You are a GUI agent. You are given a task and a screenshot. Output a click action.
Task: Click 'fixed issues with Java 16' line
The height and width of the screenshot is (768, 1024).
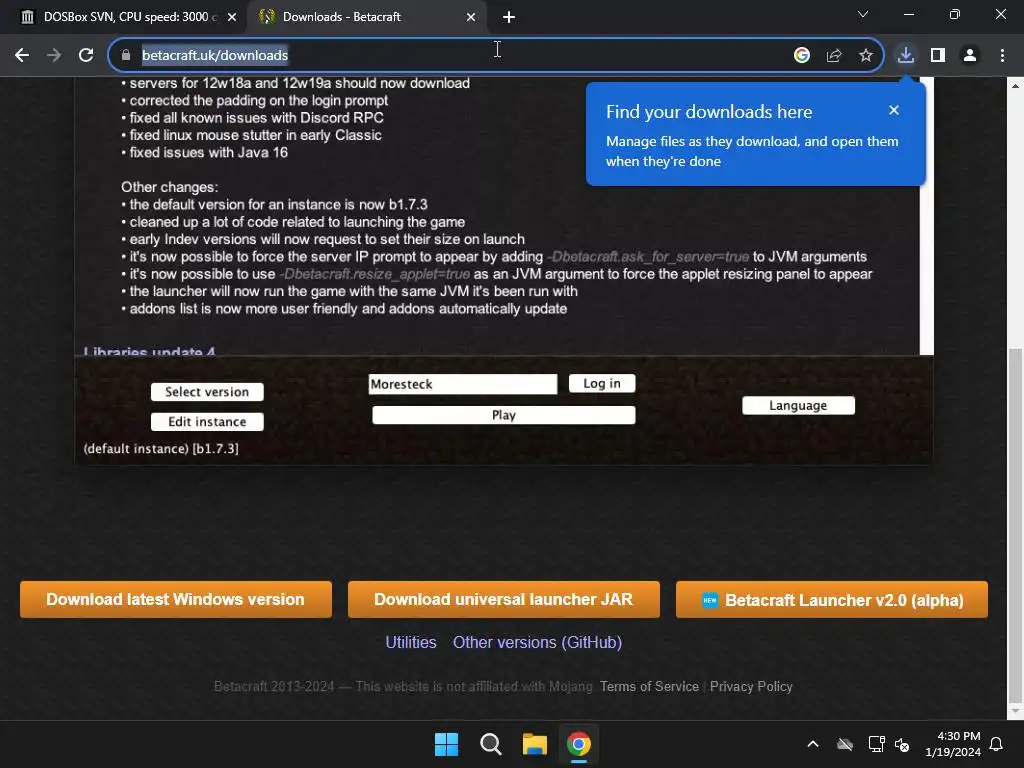coord(208,153)
